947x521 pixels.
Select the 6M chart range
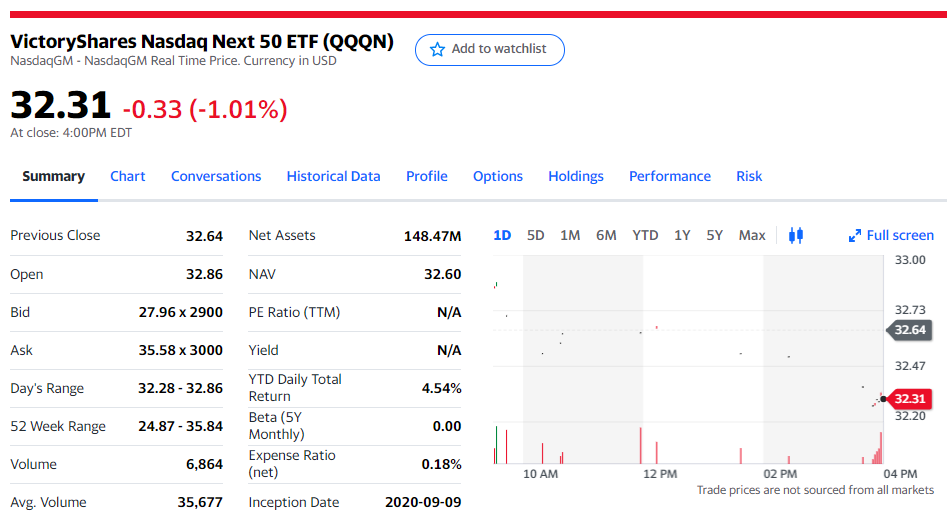click(606, 235)
